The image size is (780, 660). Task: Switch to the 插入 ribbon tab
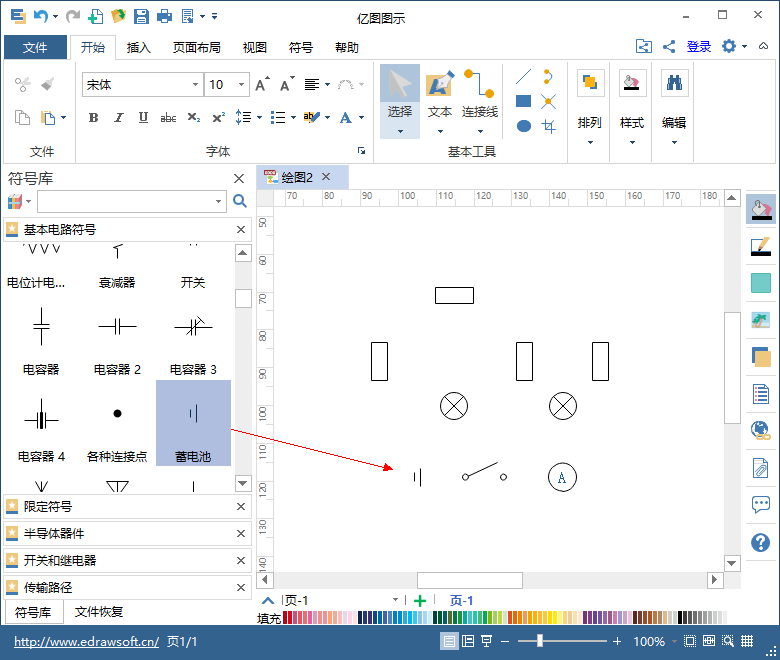pyautogui.click(x=138, y=47)
